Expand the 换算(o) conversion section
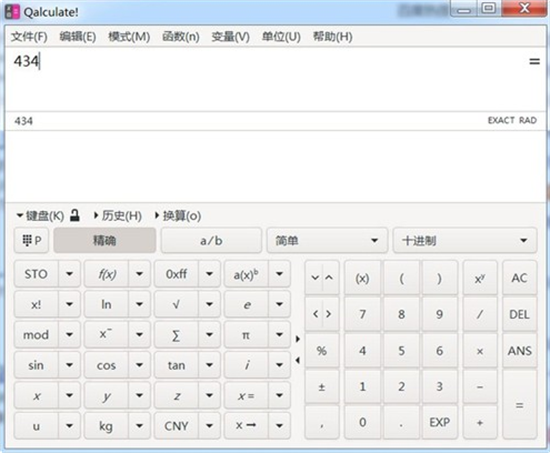550x453 pixels. pyautogui.click(x=178, y=215)
